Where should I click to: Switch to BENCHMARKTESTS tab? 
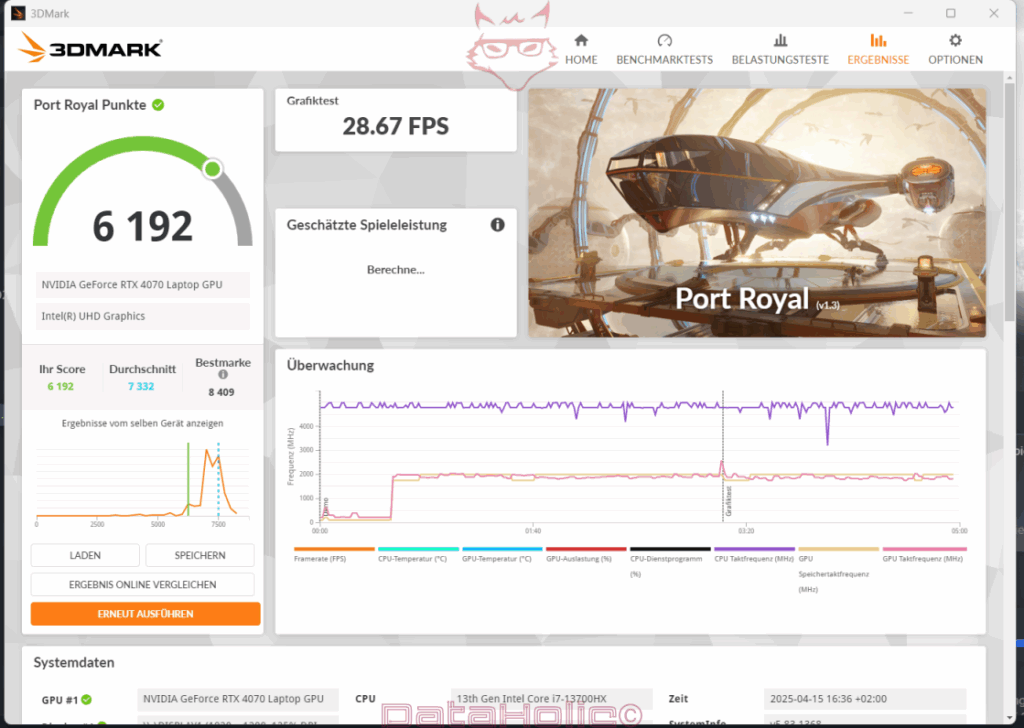point(664,50)
